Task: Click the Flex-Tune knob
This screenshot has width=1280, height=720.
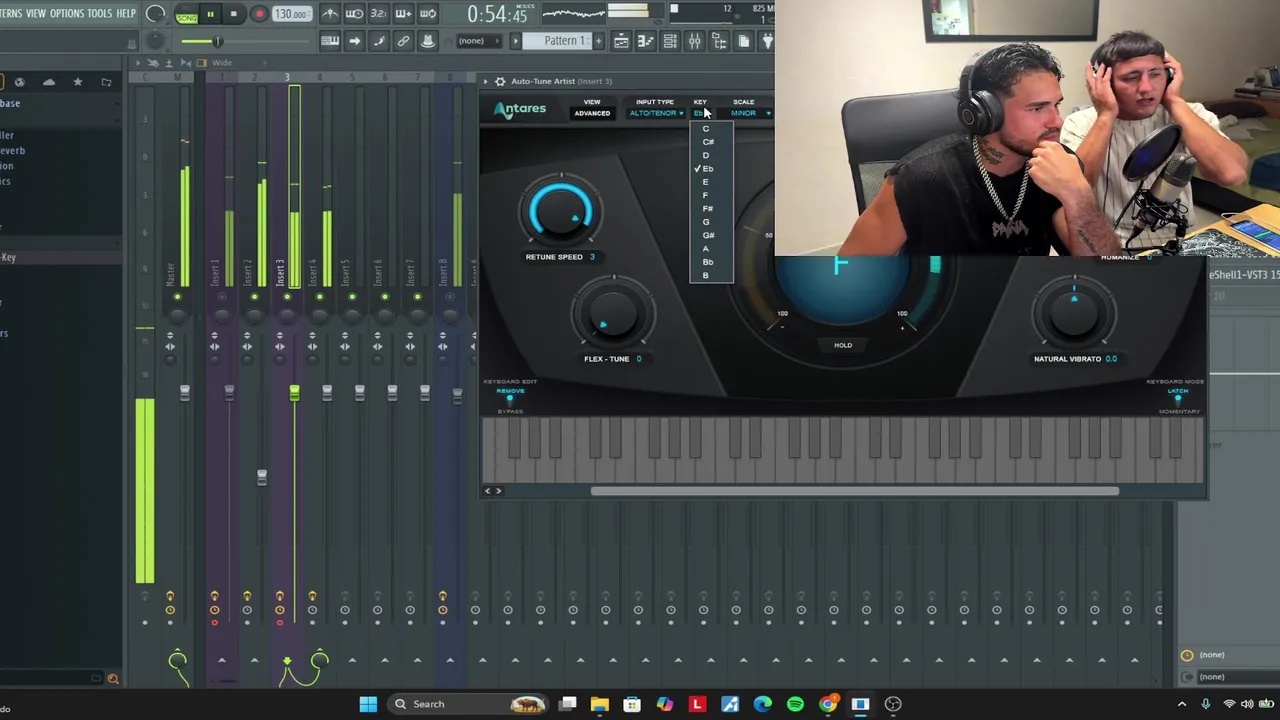Action: pos(611,316)
